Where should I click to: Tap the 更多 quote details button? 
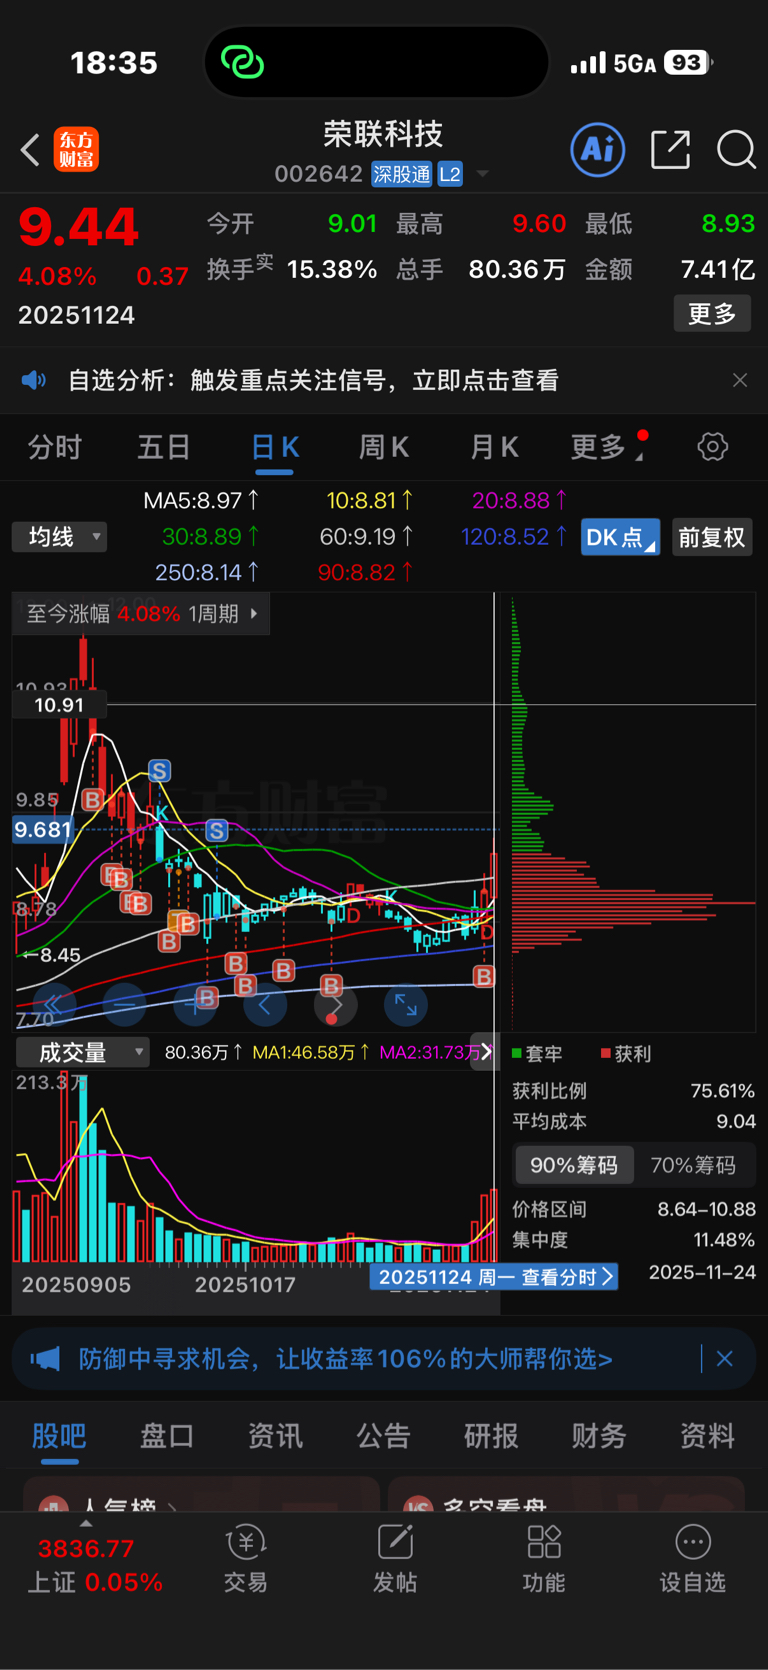712,314
